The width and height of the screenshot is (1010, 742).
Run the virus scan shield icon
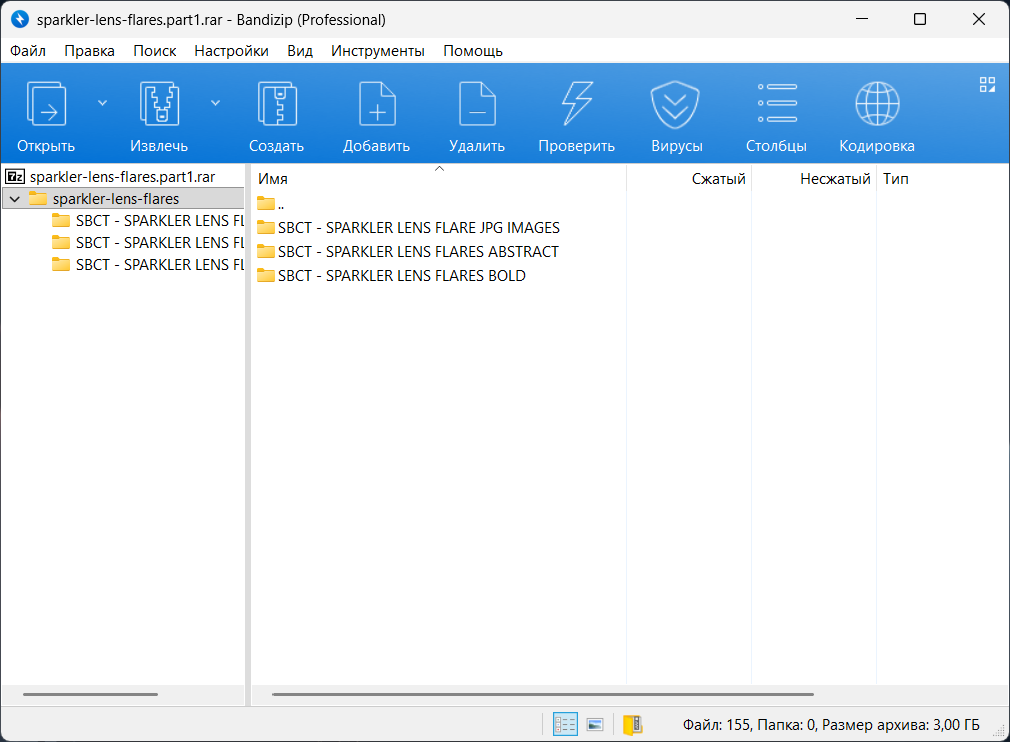676,105
